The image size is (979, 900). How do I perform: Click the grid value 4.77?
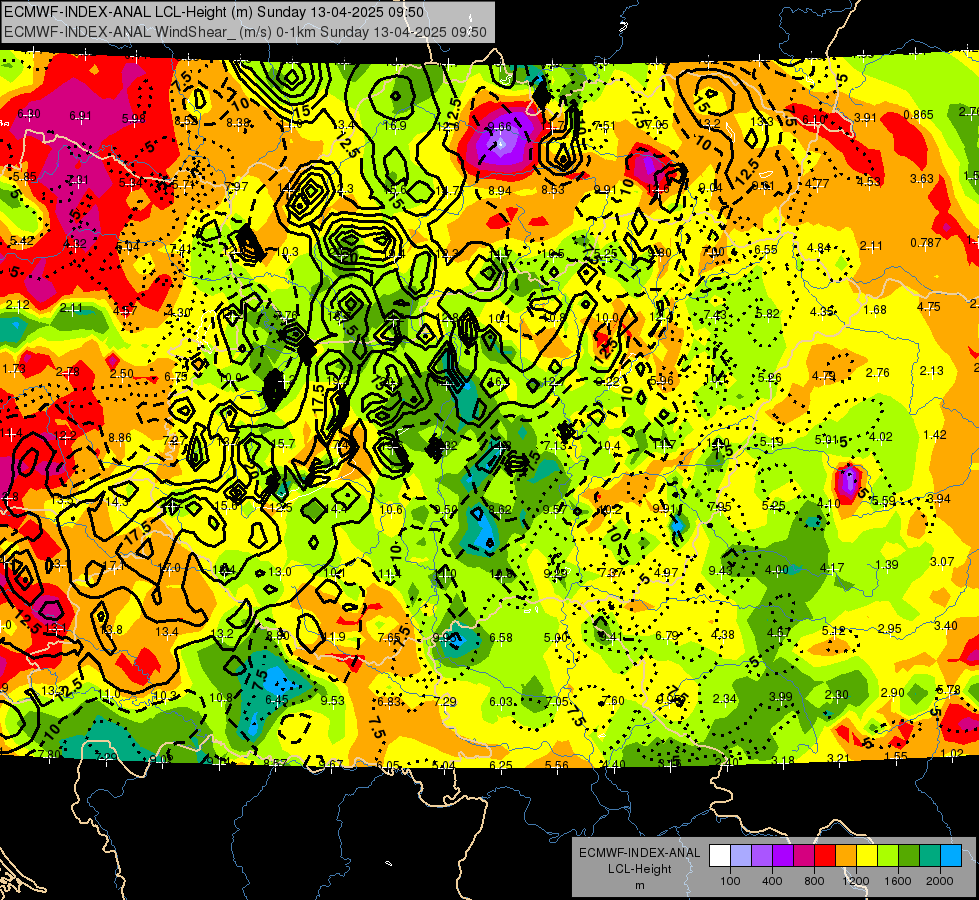click(x=817, y=184)
